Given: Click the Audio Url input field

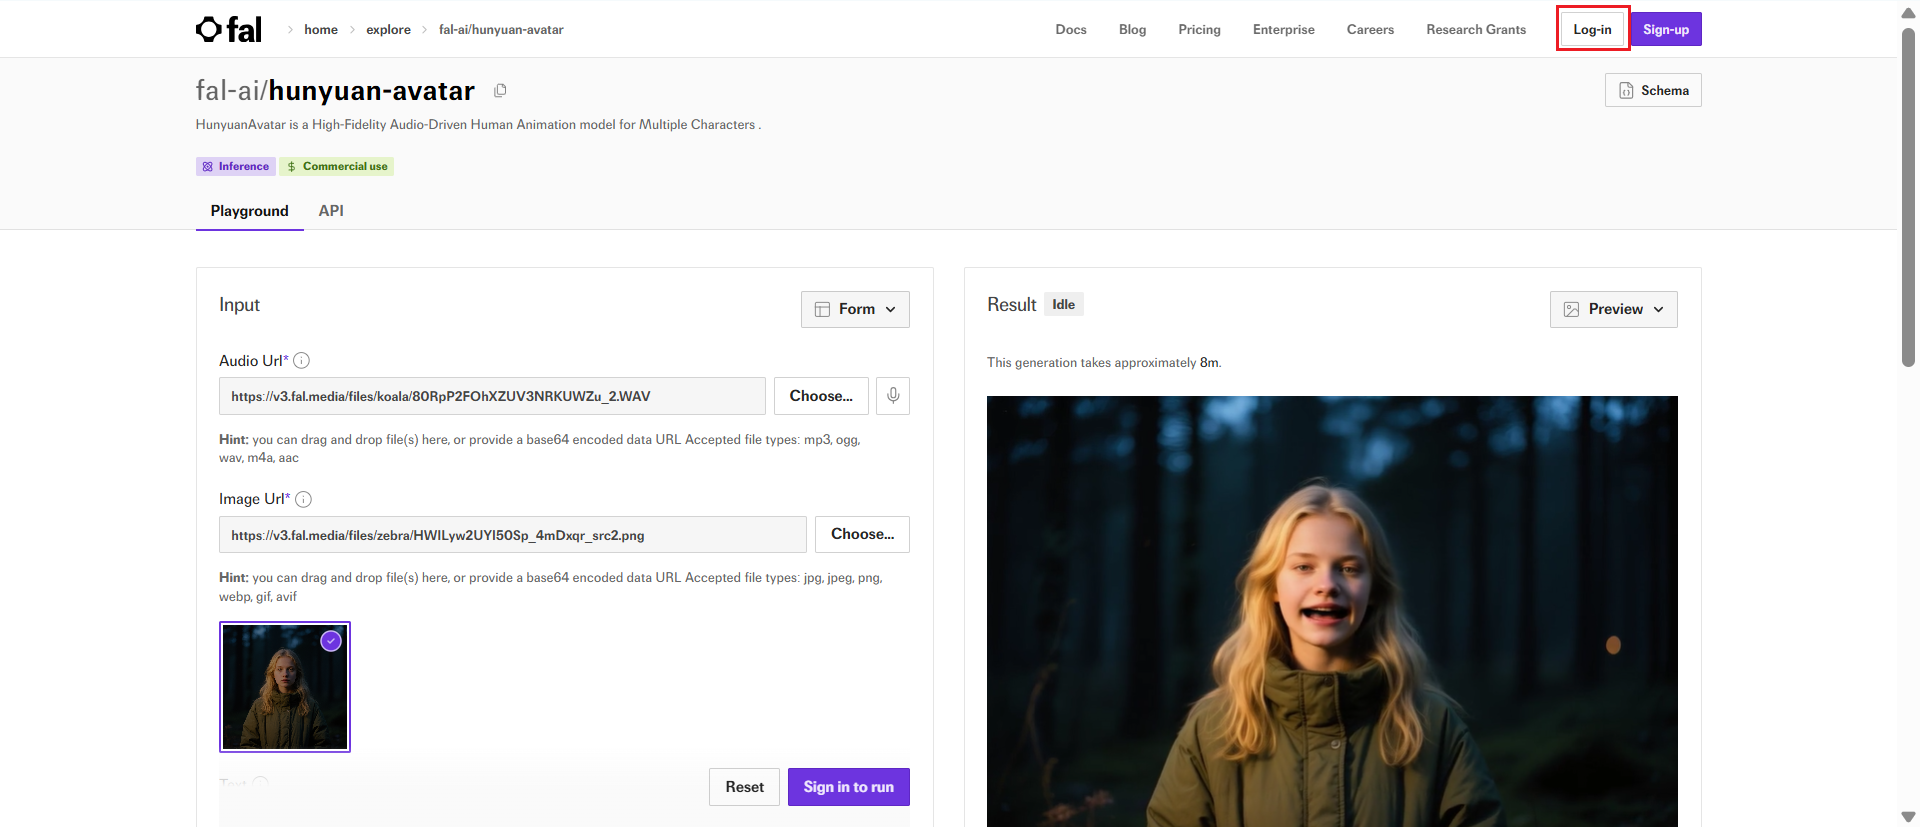Looking at the screenshot, I should (x=492, y=397).
